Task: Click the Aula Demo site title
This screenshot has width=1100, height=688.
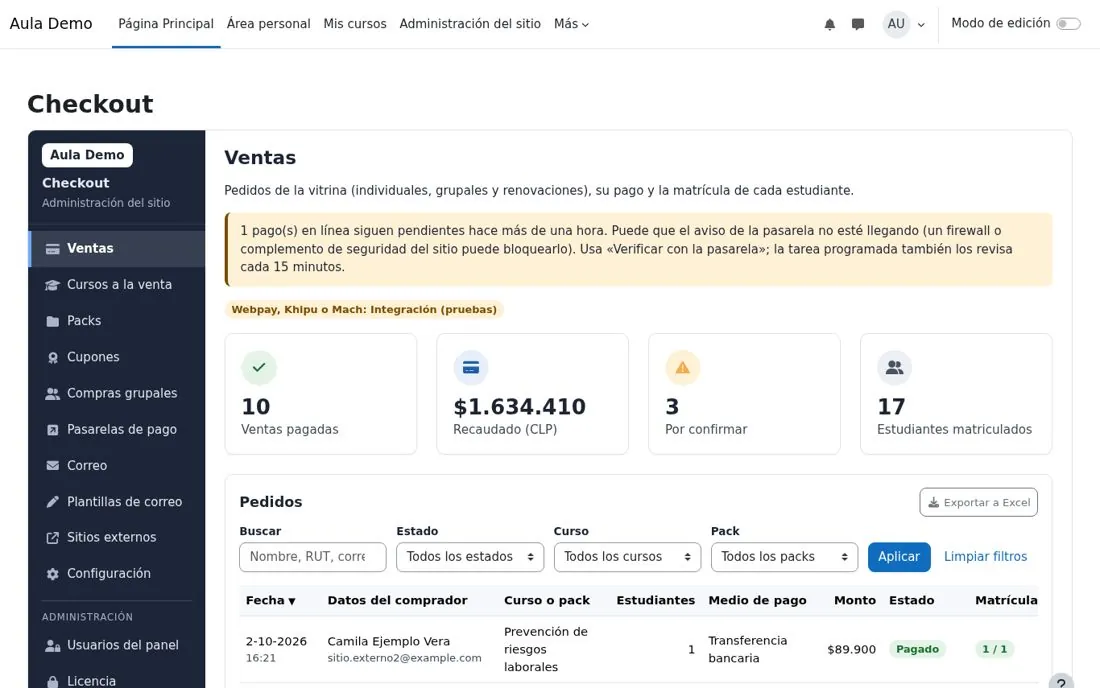Action: click(51, 24)
